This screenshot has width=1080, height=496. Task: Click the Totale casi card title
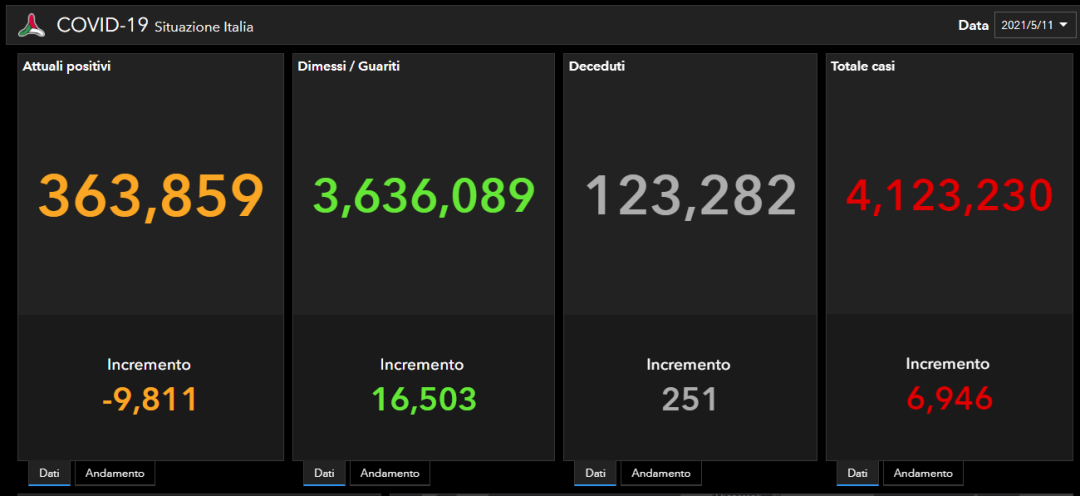pos(863,67)
